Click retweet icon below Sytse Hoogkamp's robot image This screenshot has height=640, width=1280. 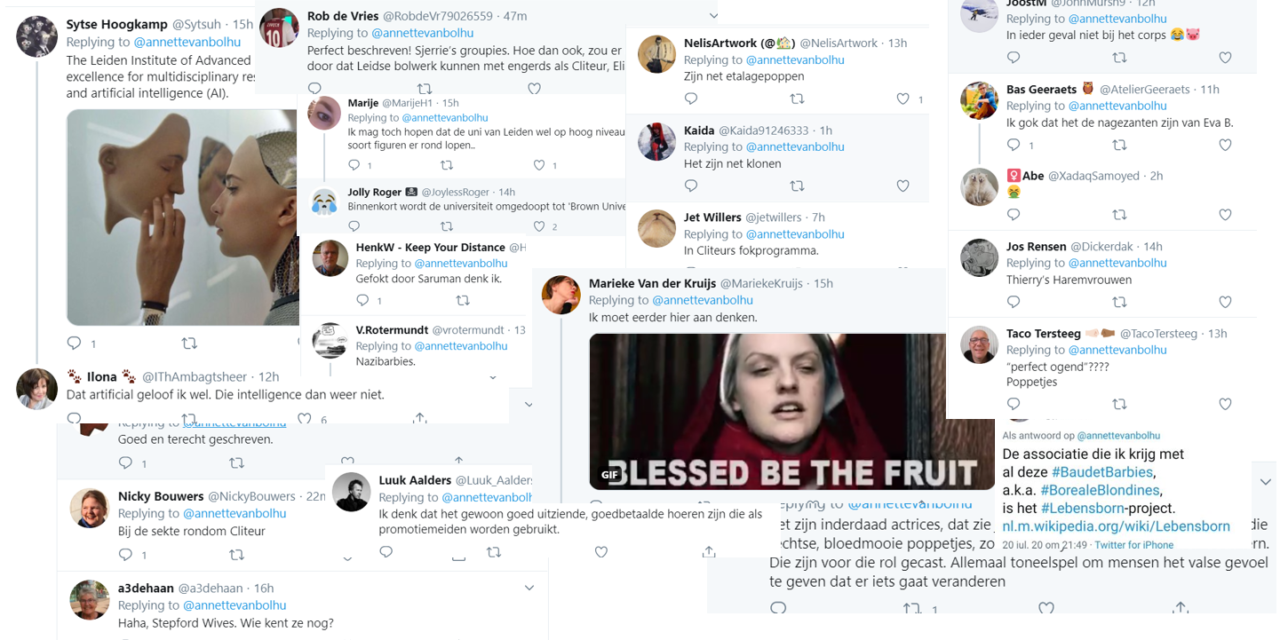click(189, 343)
